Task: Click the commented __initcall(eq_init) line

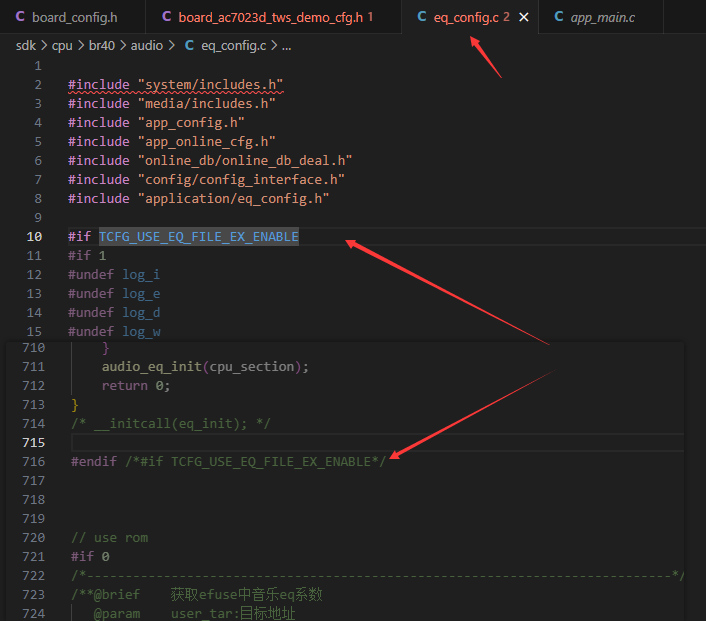Action: coord(171,424)
